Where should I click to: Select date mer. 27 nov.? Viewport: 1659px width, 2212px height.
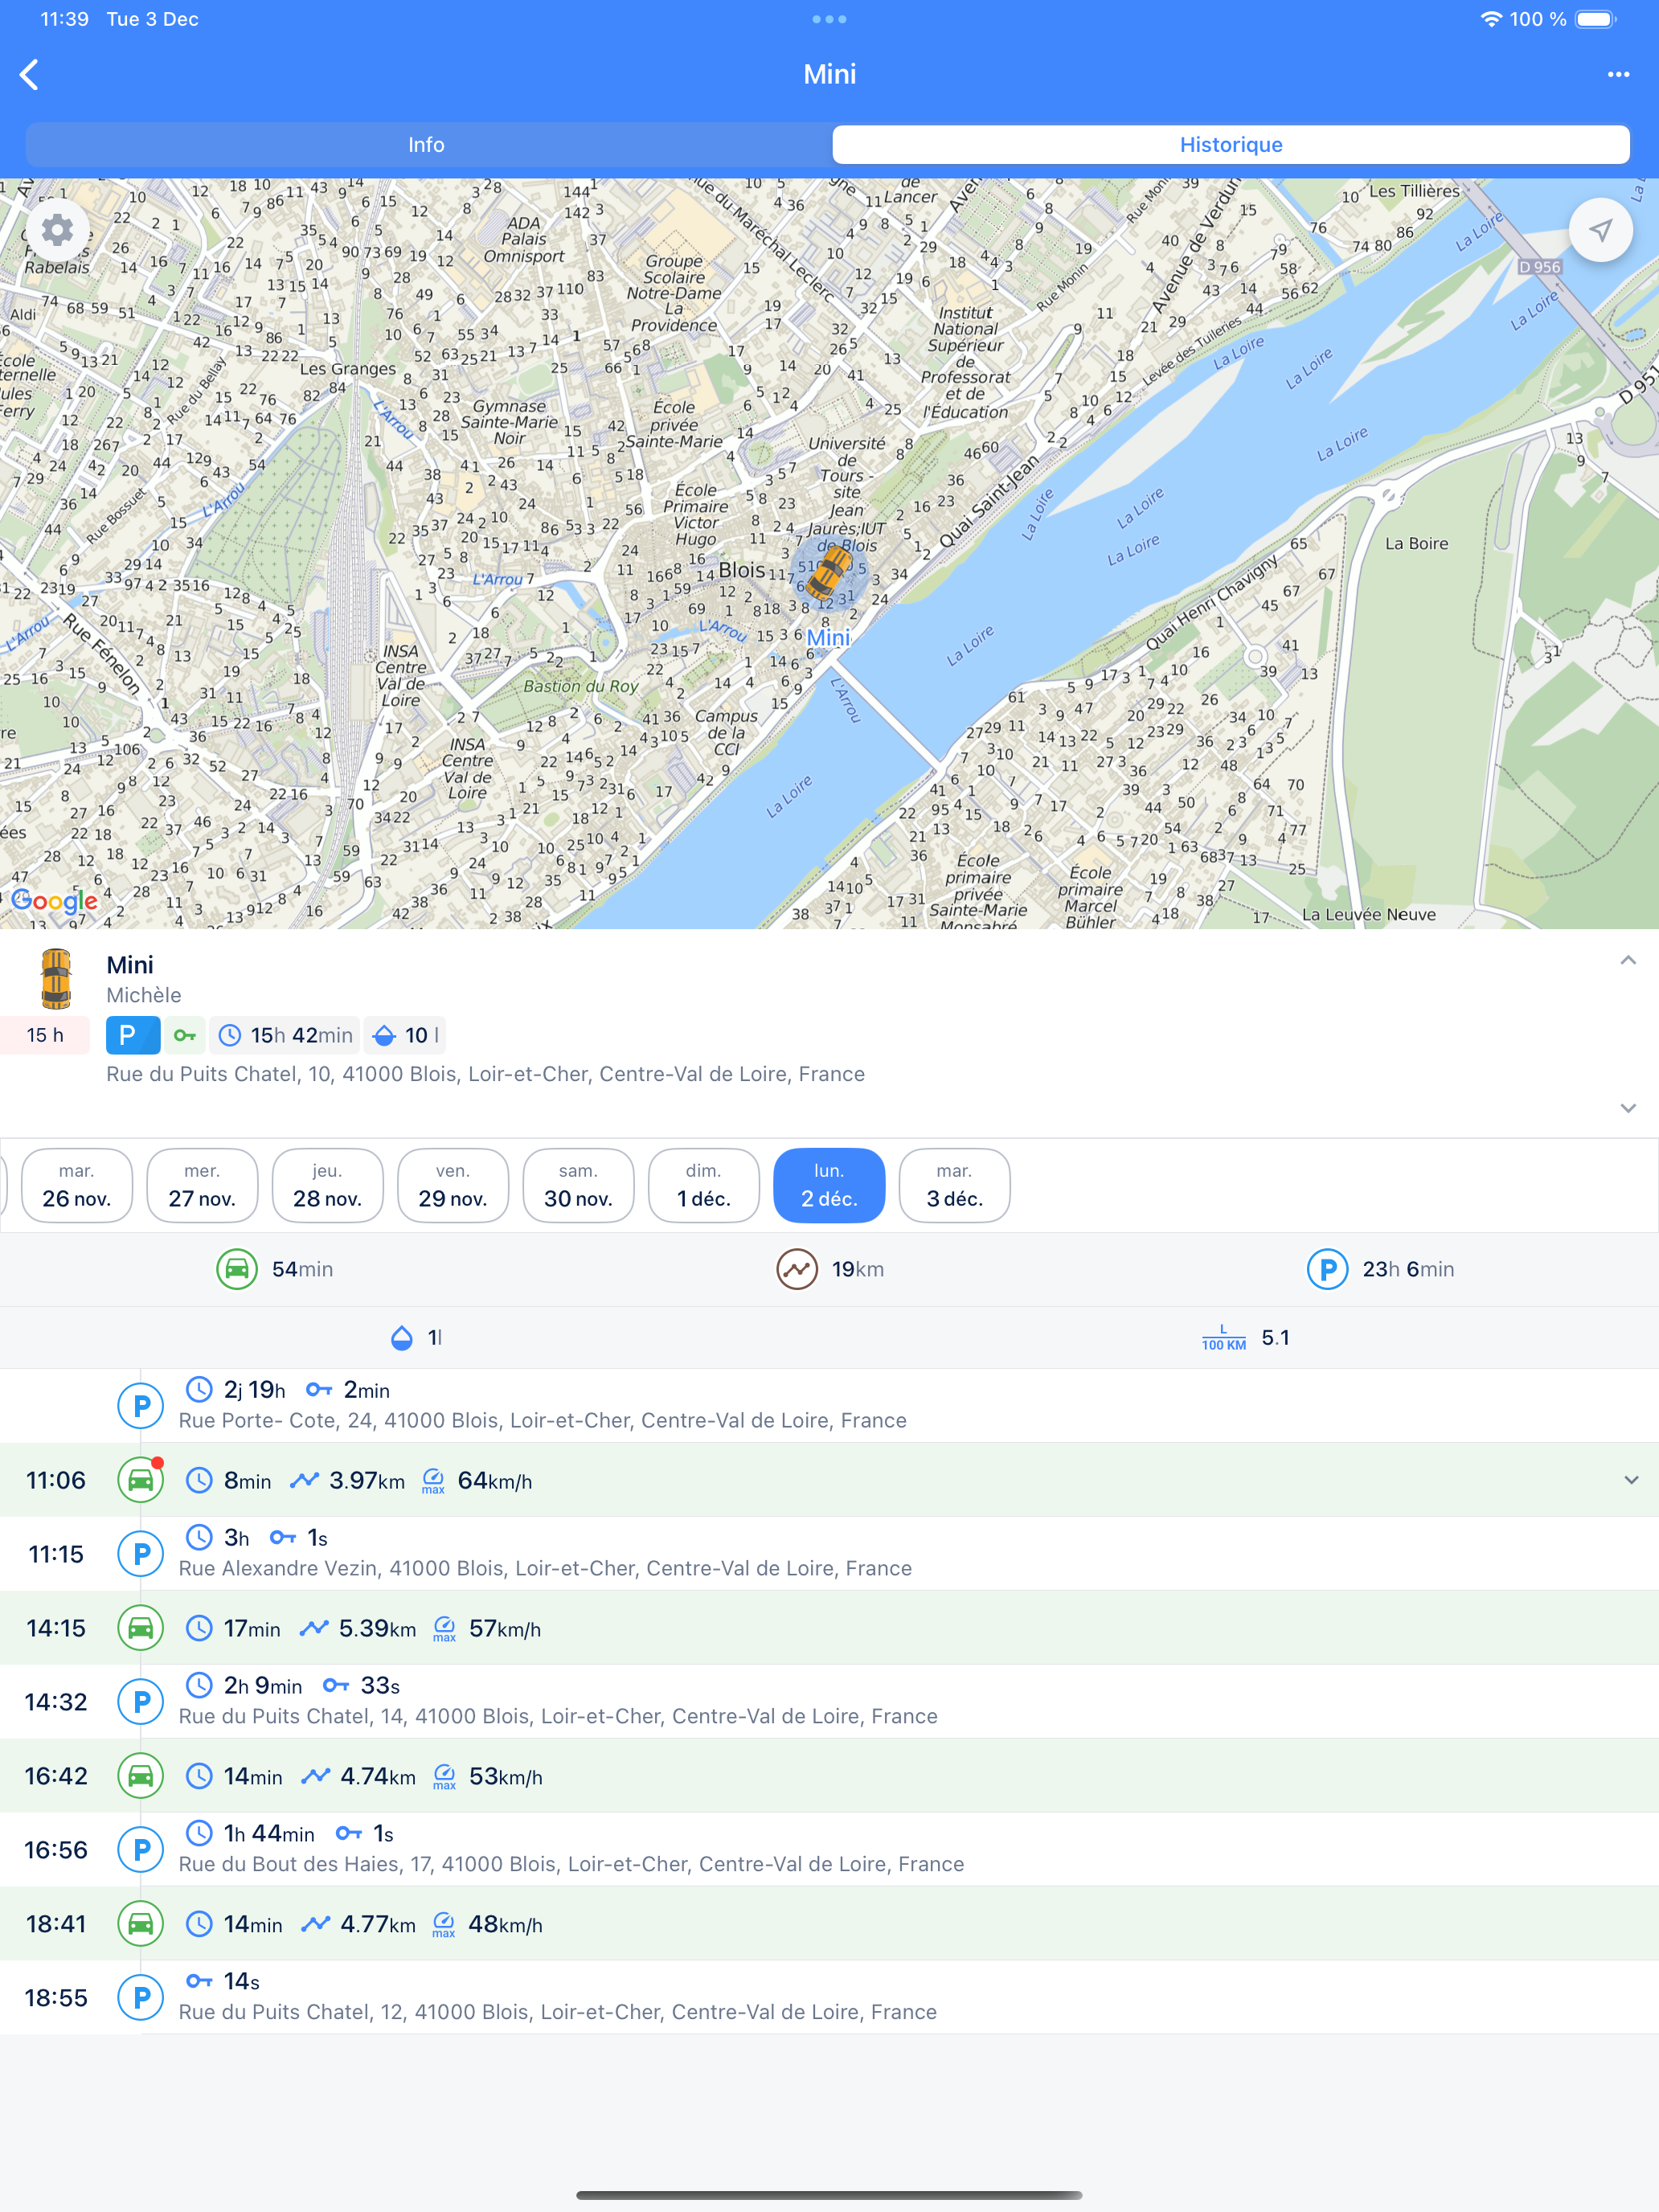tap(202, 1186)
